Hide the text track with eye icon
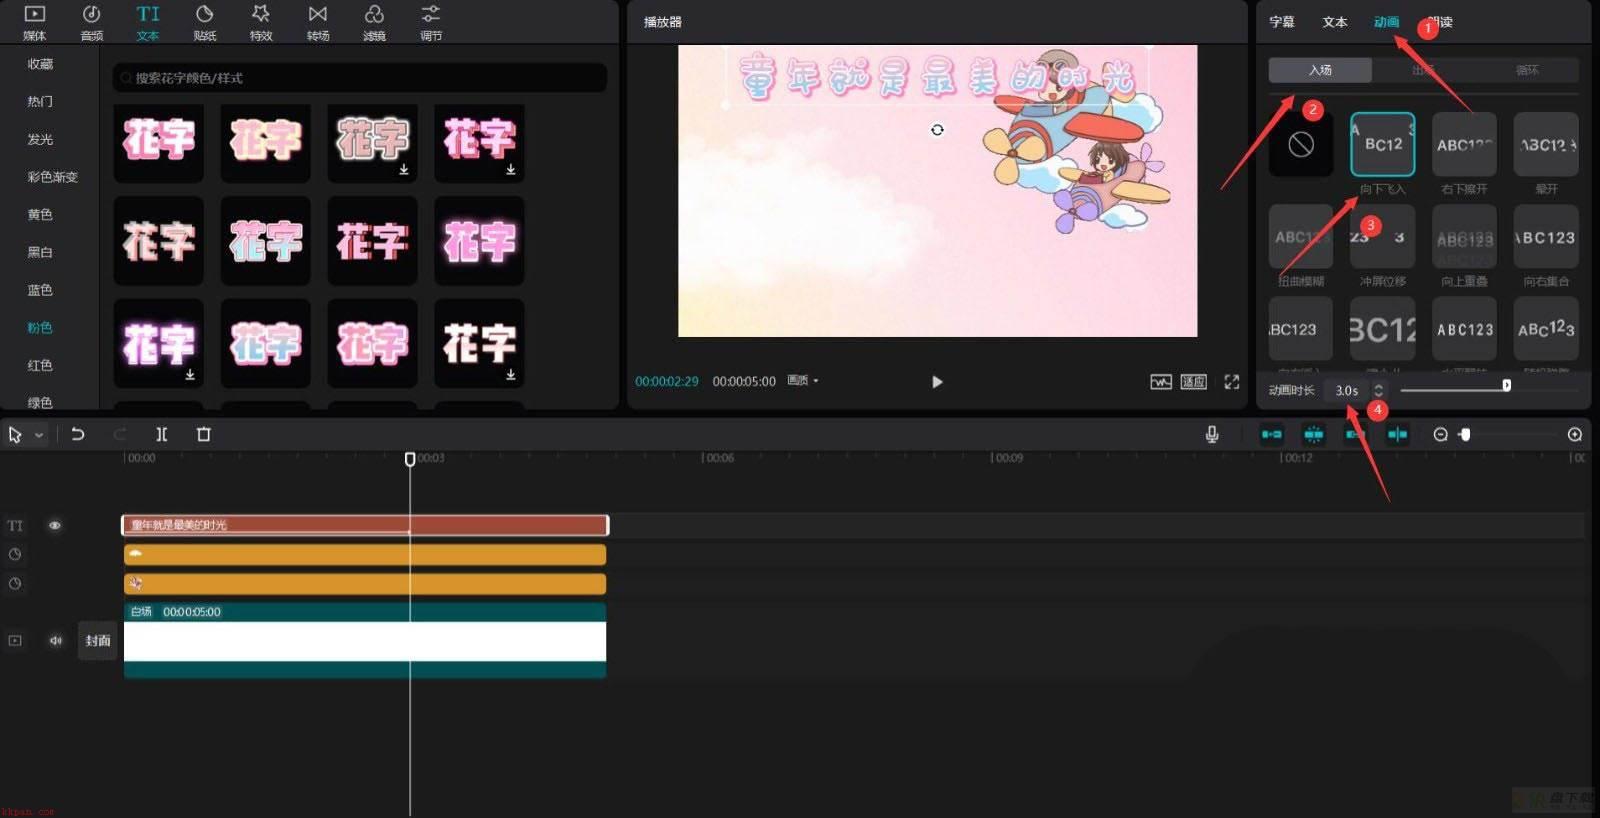 coord(55,525)
